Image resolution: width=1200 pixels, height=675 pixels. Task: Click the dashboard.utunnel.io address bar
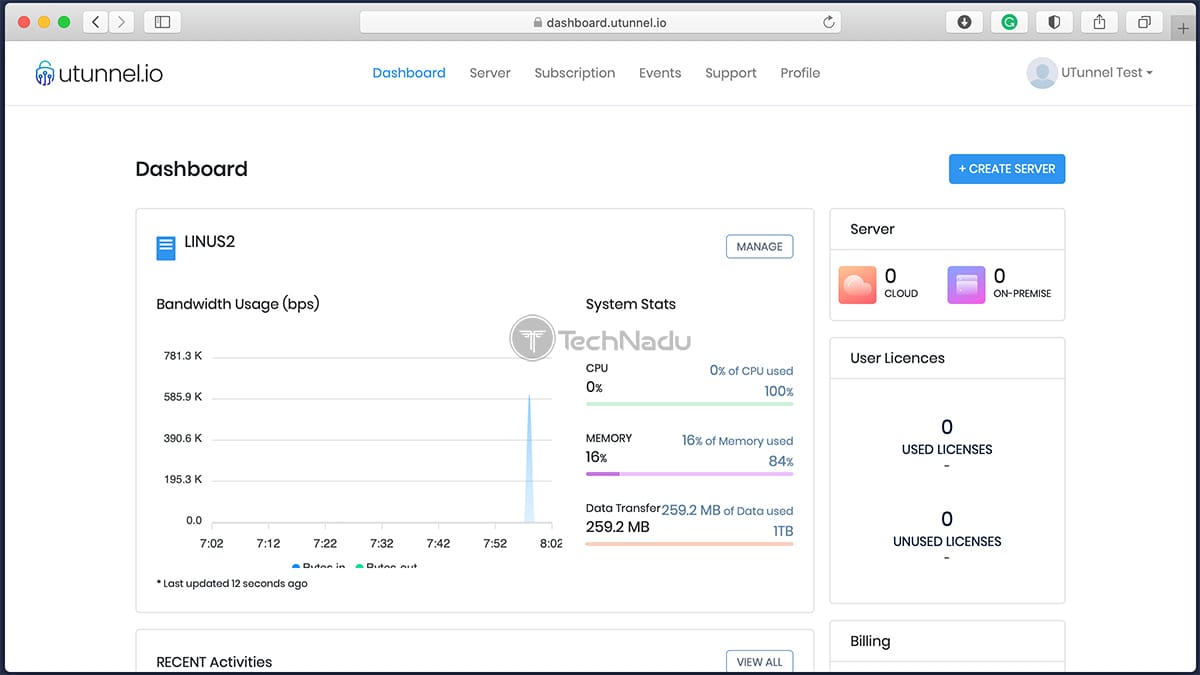coord(600,22)
